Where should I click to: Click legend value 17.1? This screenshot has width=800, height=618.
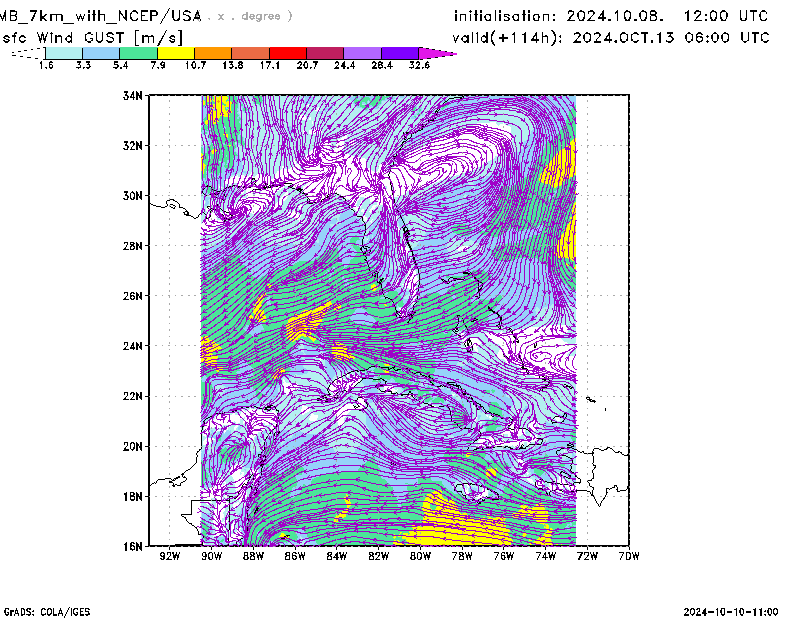pos(270,65)
